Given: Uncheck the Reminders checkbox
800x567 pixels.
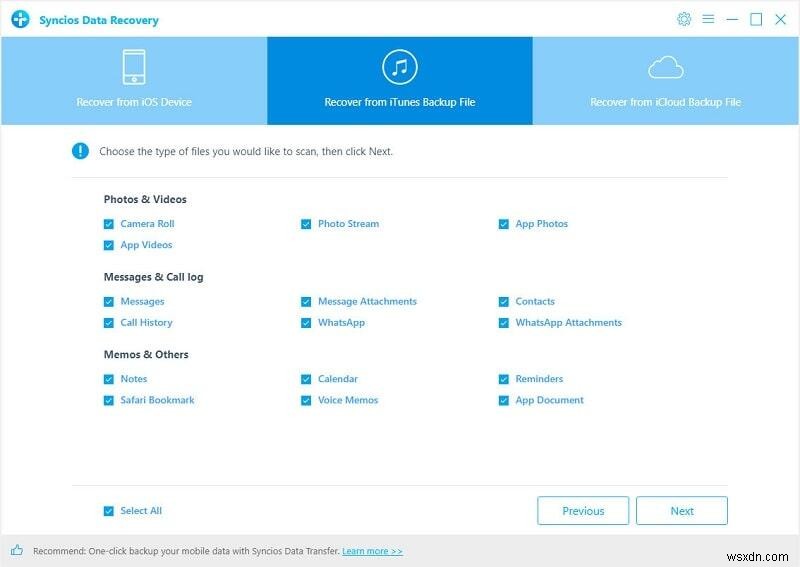Looking at the screenshot, I should coord(504,379).
